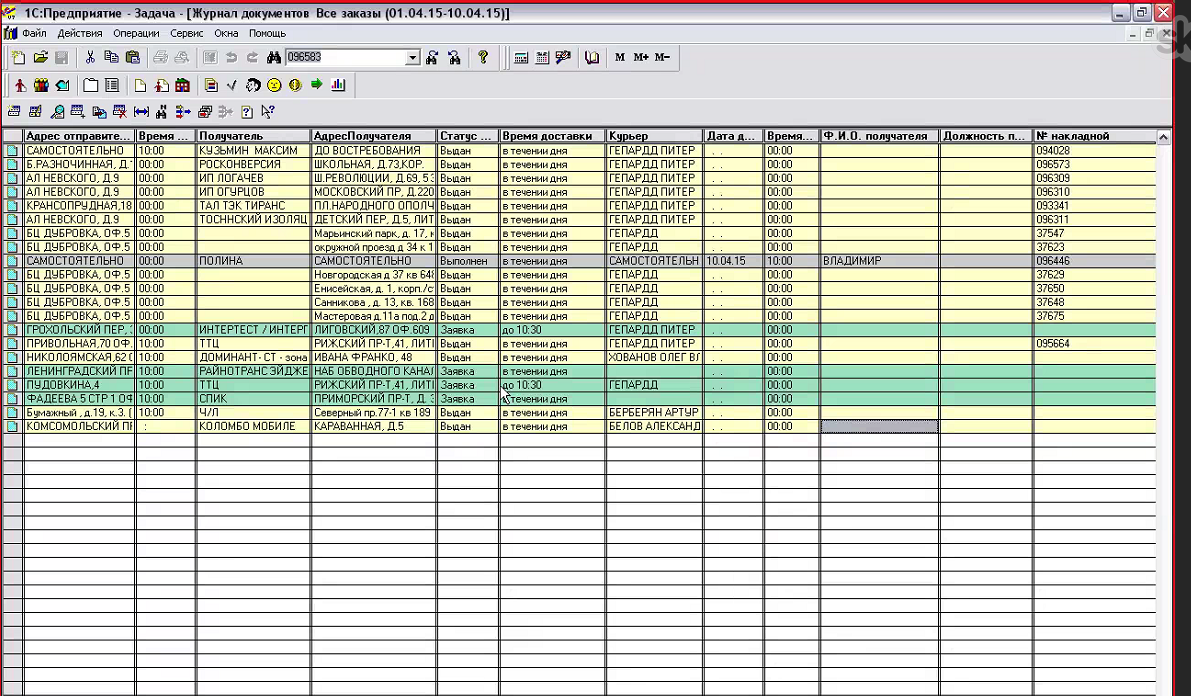This screenshot has width=1191, height=696.
Task: Click the scissors Cut icon
Action: (x=90, y=58)
